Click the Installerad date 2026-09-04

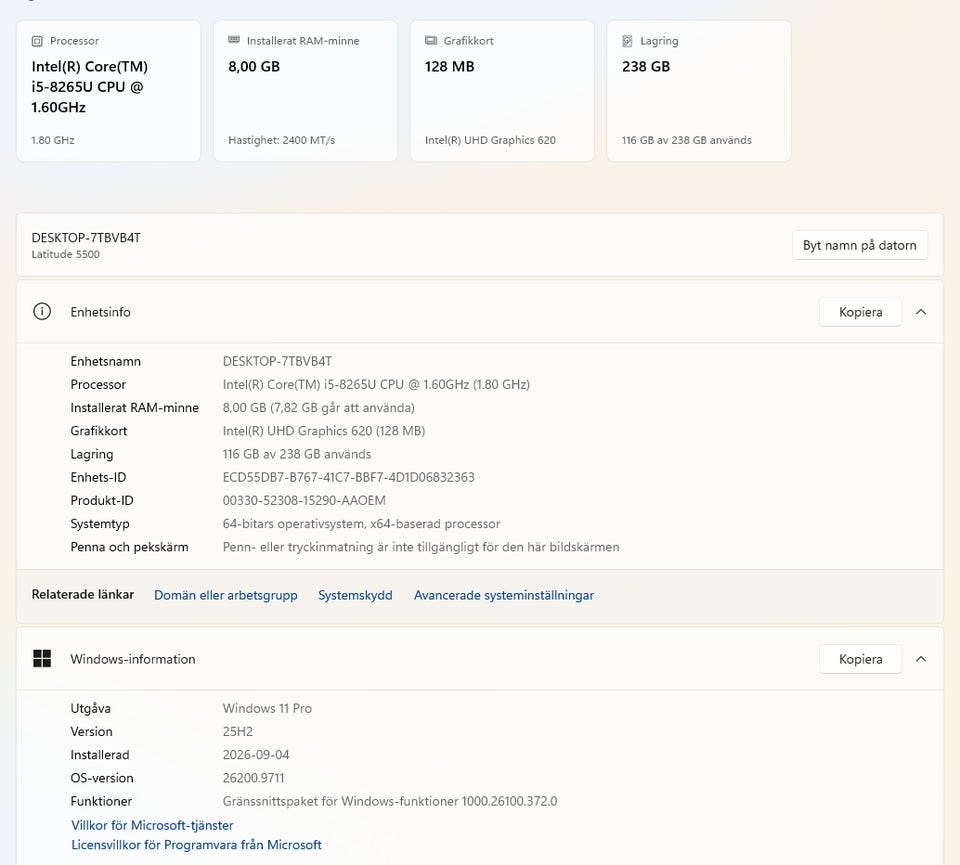point(256,755)
